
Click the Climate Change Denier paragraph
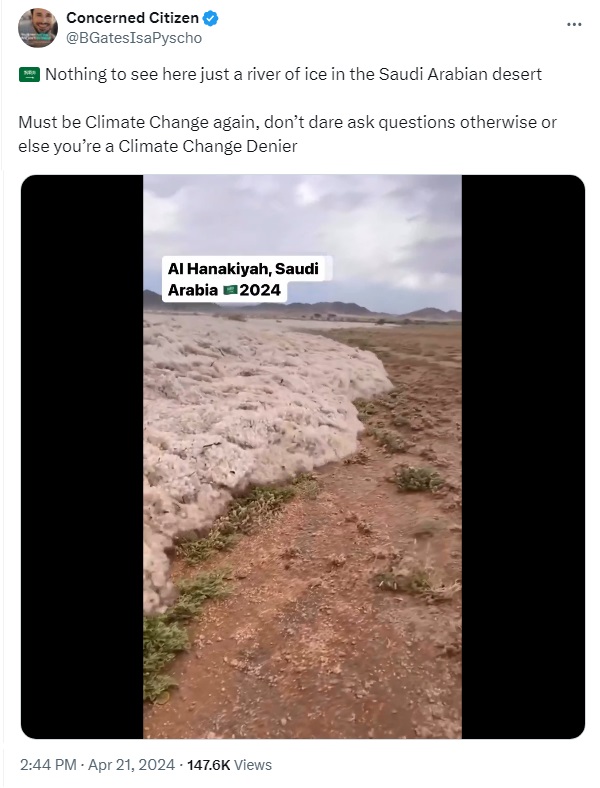click(x=287, y=134)
